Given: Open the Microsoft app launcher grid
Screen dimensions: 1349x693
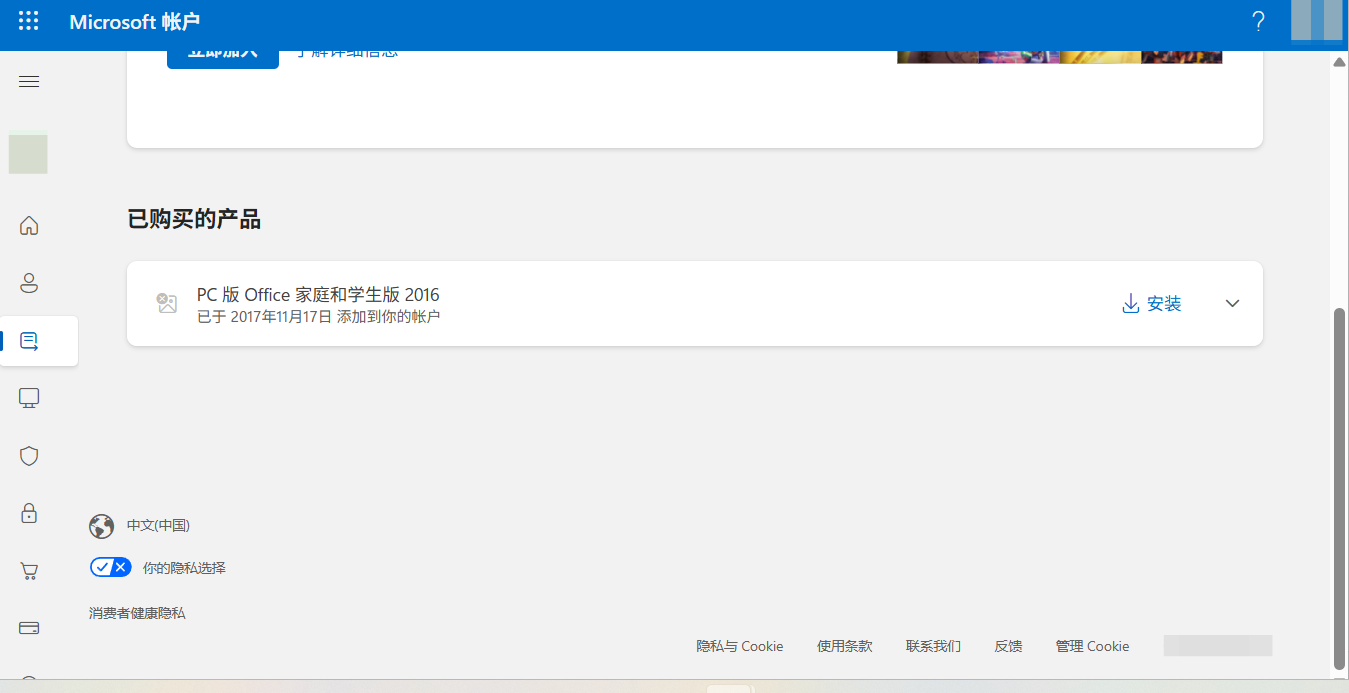Looking at the screenshot, I should [29, 21].
